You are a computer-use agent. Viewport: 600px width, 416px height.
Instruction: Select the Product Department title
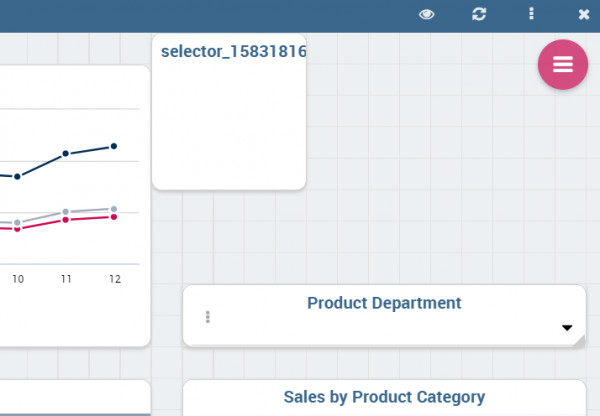coord(384,303)
